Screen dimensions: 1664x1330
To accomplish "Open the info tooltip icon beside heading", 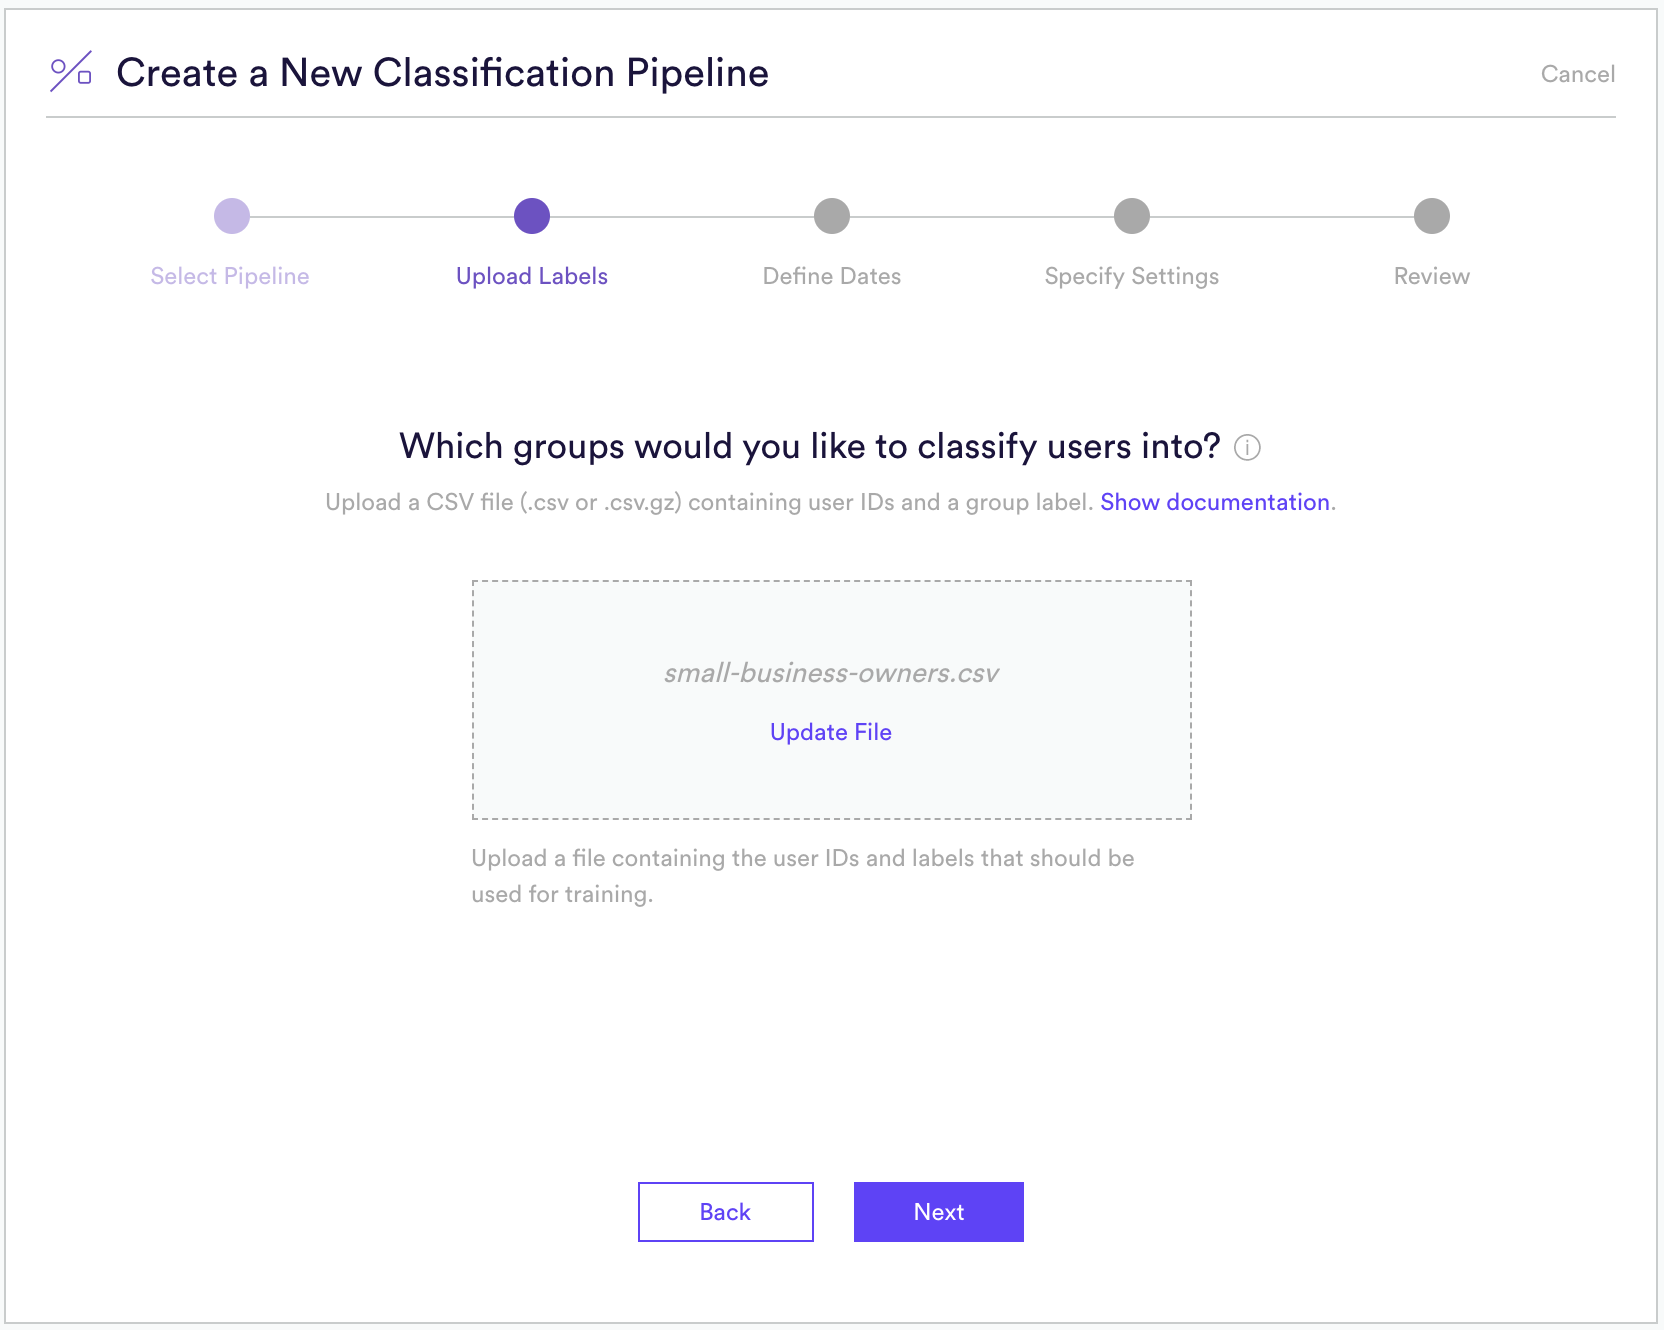I will pos(1247,447).
